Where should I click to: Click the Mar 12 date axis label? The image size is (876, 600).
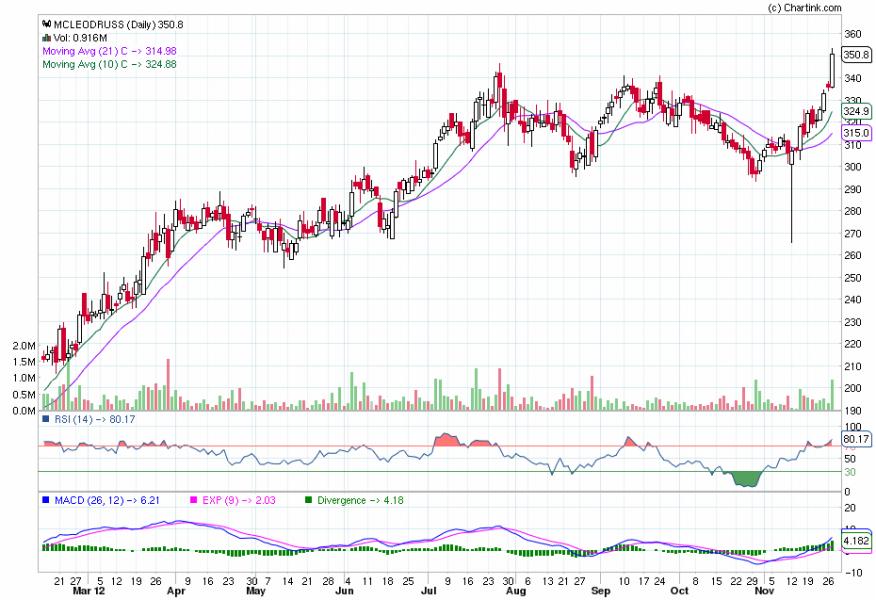point(88,591)
